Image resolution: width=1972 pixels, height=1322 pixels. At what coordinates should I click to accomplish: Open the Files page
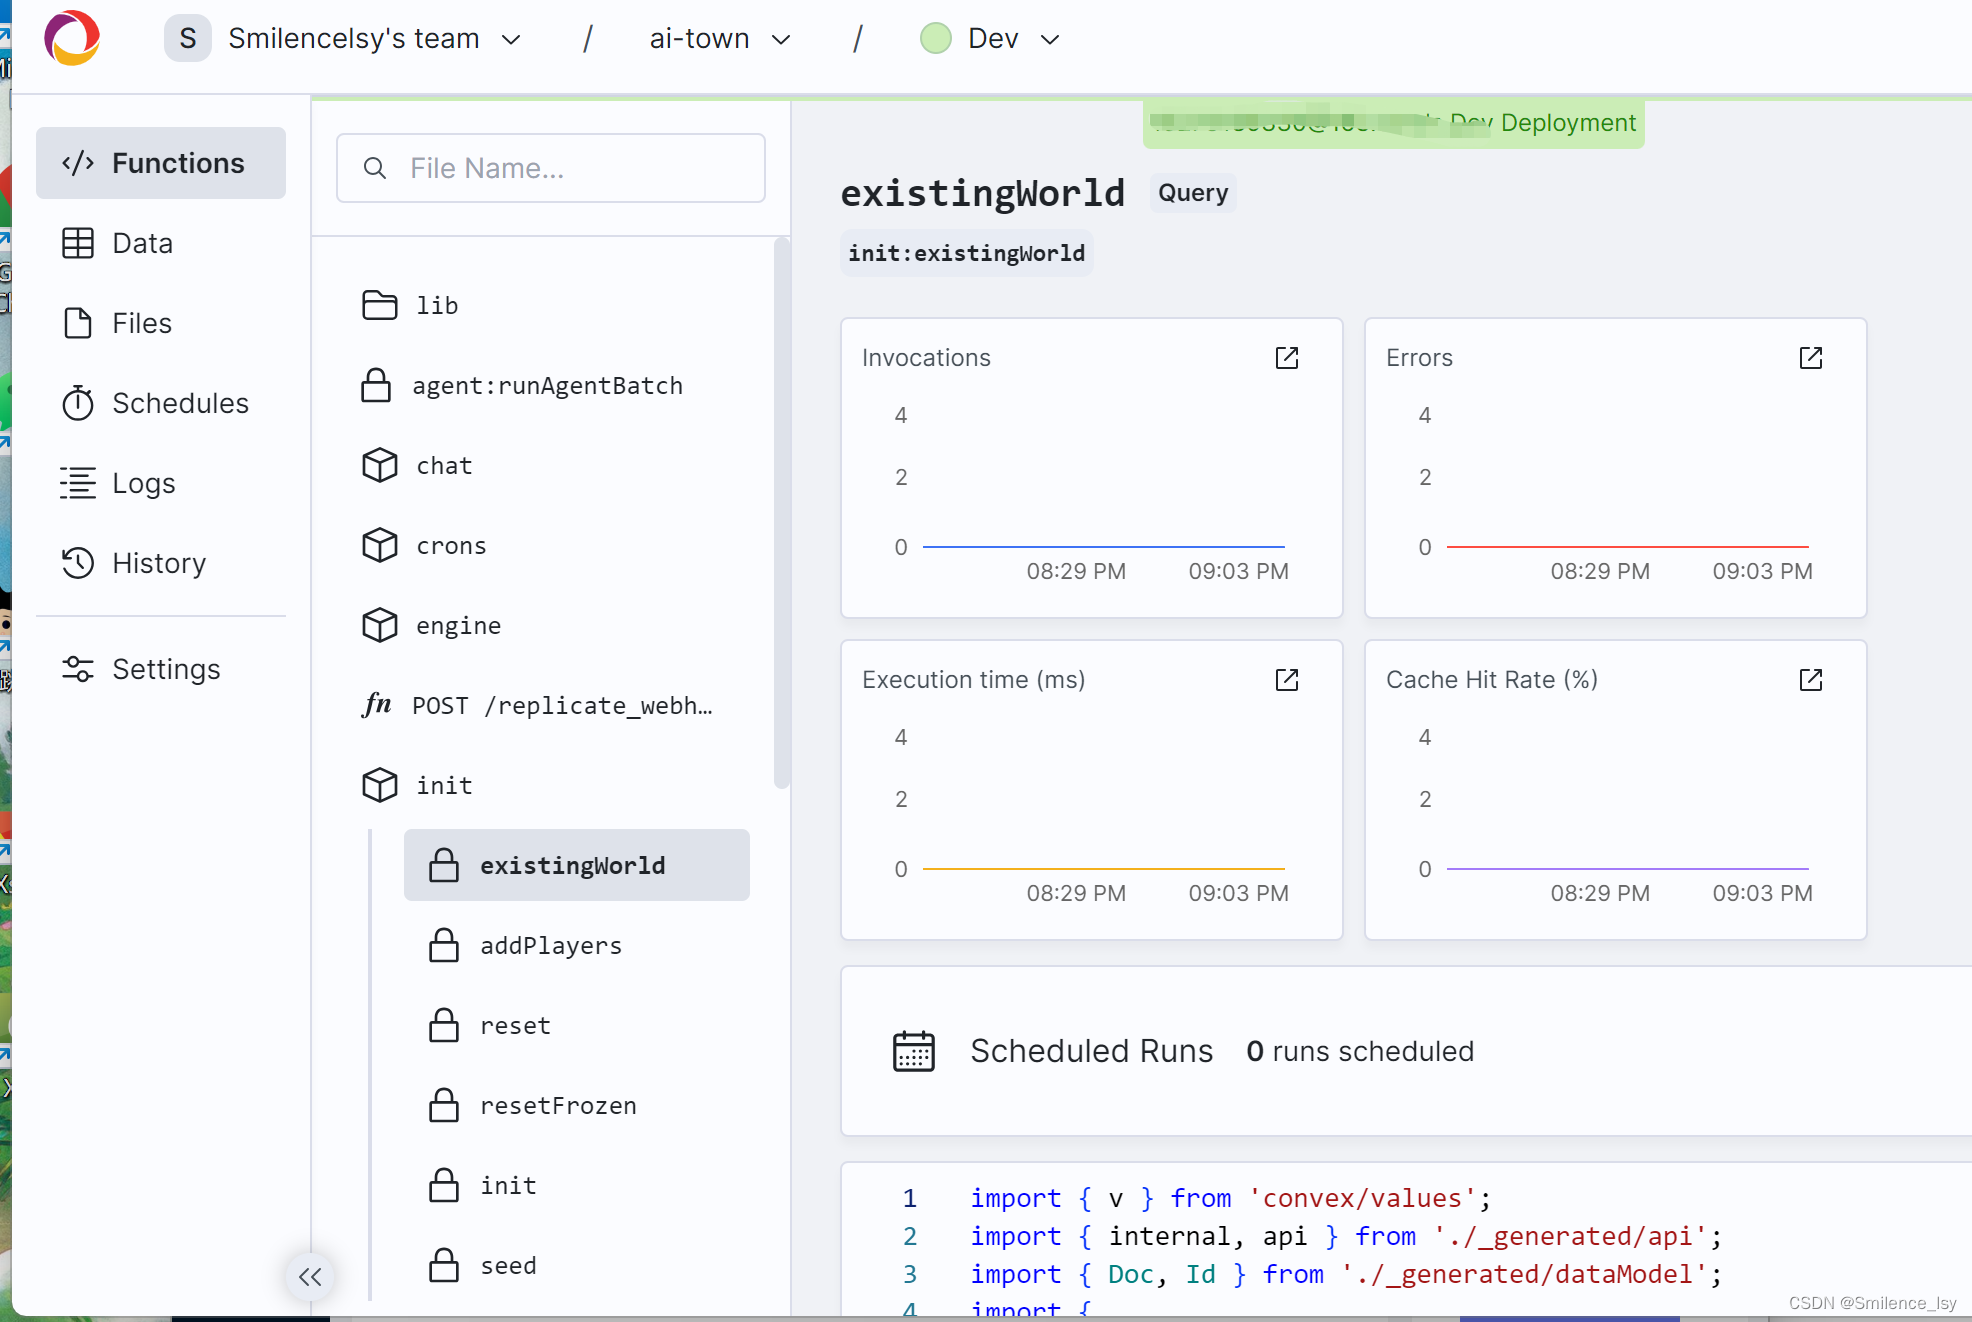[161, 323]
